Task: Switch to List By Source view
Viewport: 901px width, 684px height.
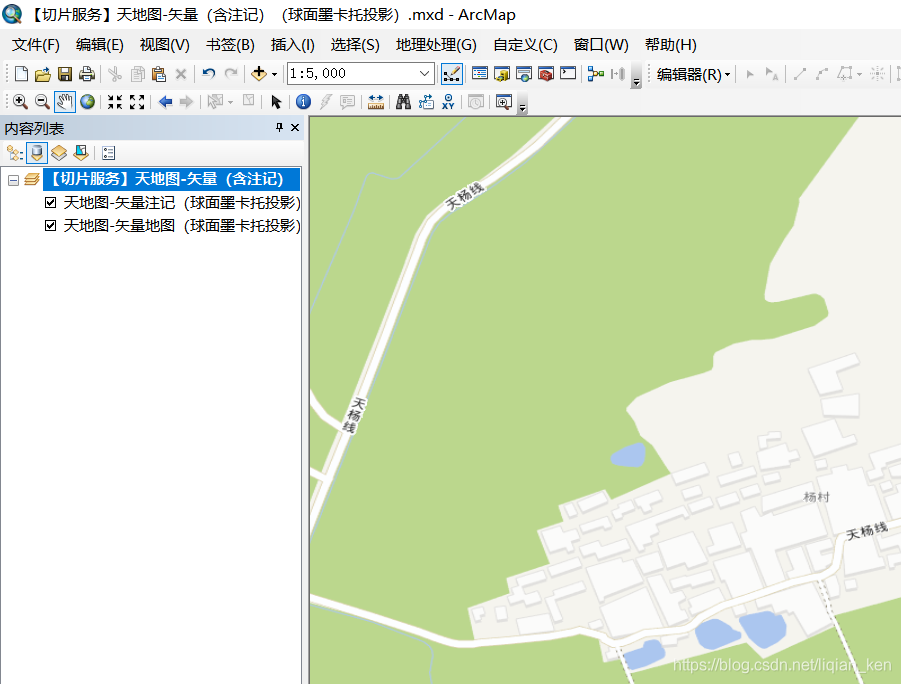Action: 37,153
